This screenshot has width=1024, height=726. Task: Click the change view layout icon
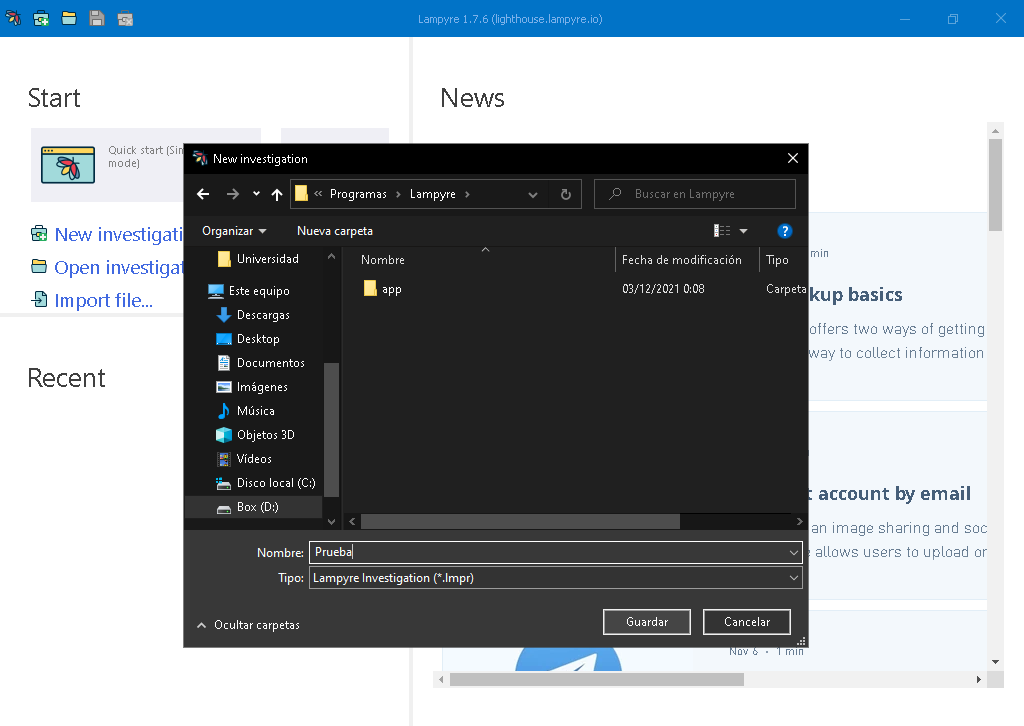click(722, 230)
